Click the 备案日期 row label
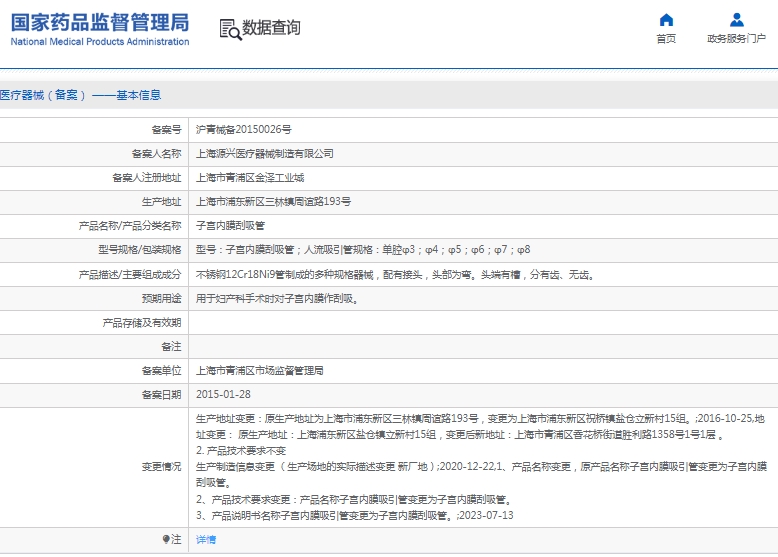The width and height of the screenshot is (778, 557). tap(162, 395)
